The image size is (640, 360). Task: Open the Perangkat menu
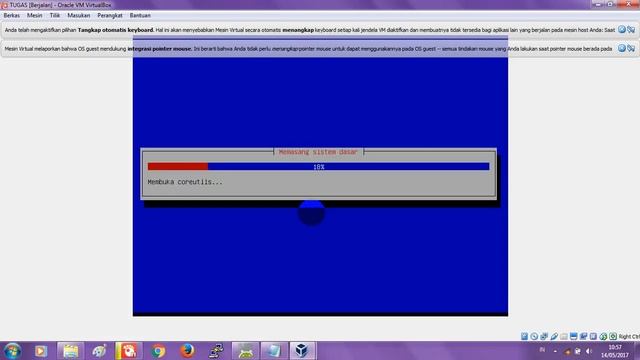[110, 16]
